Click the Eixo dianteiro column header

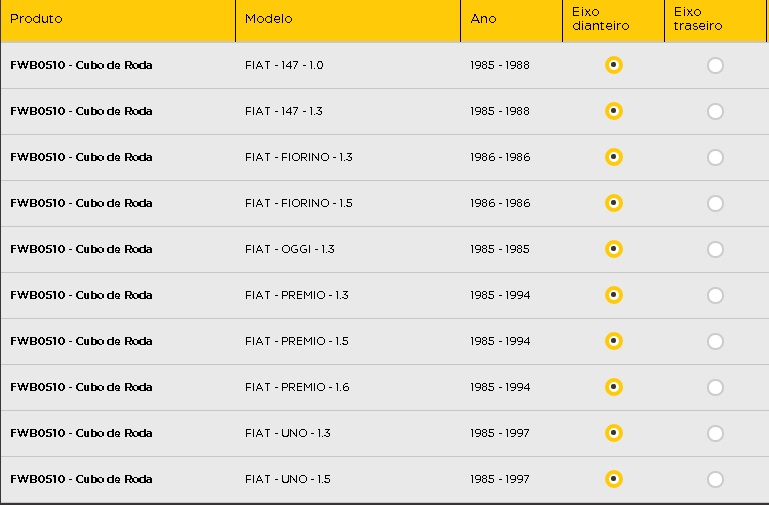(600, 19)
